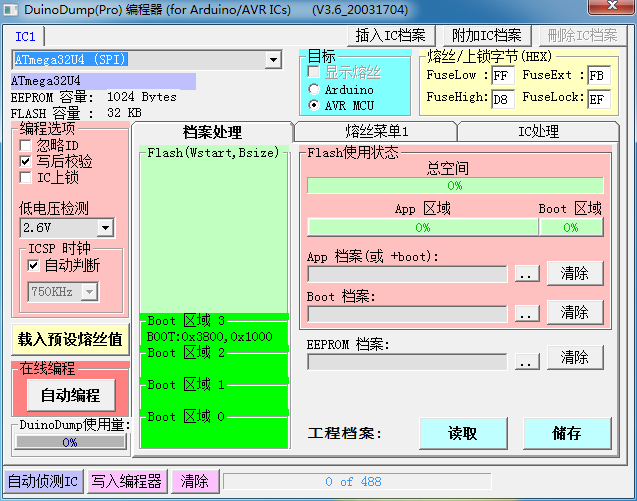Clear the App 档案 with 清除

pyautogui.click(x=575, y=273)
